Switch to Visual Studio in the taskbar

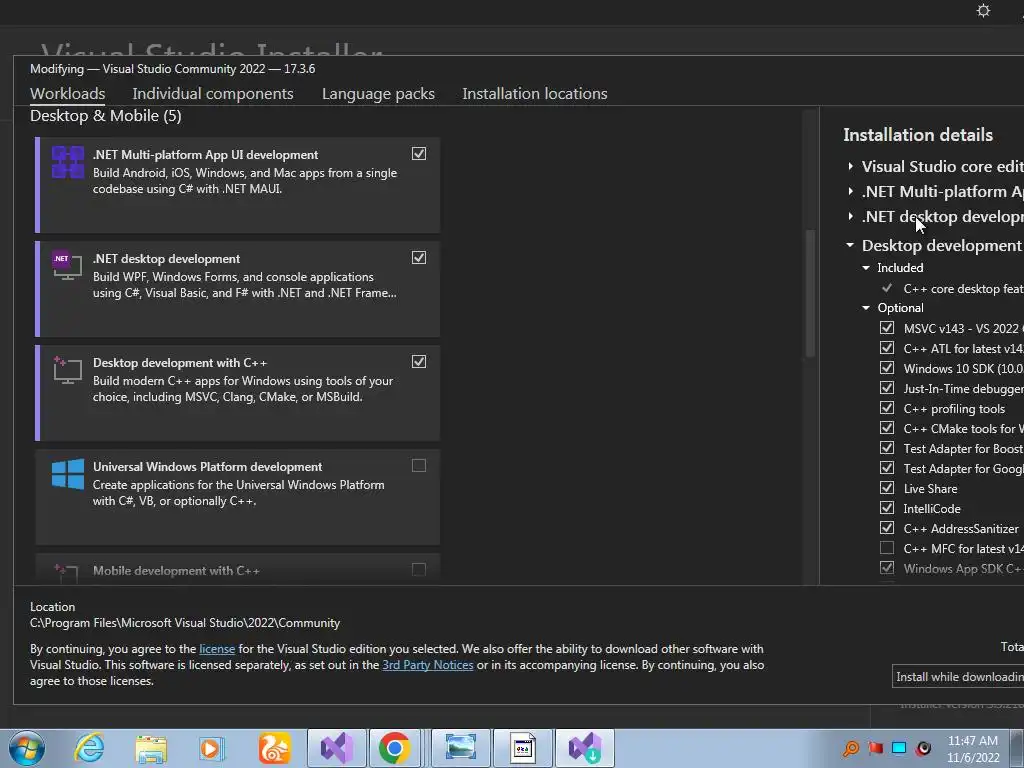(337, 748)
